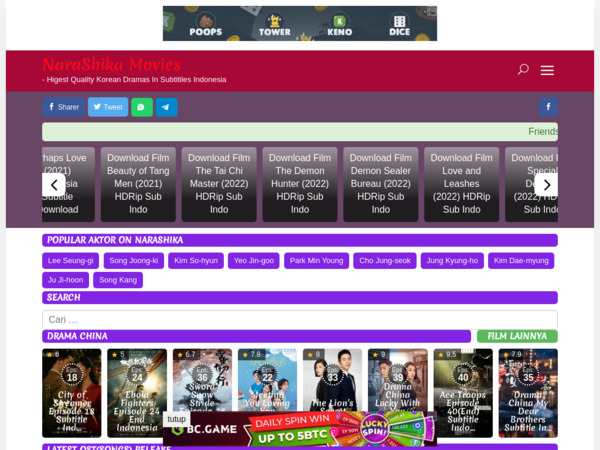This screenshot has width=600, height=450.
Task: Click the Drama China section heading
Action: coord(256,336)
